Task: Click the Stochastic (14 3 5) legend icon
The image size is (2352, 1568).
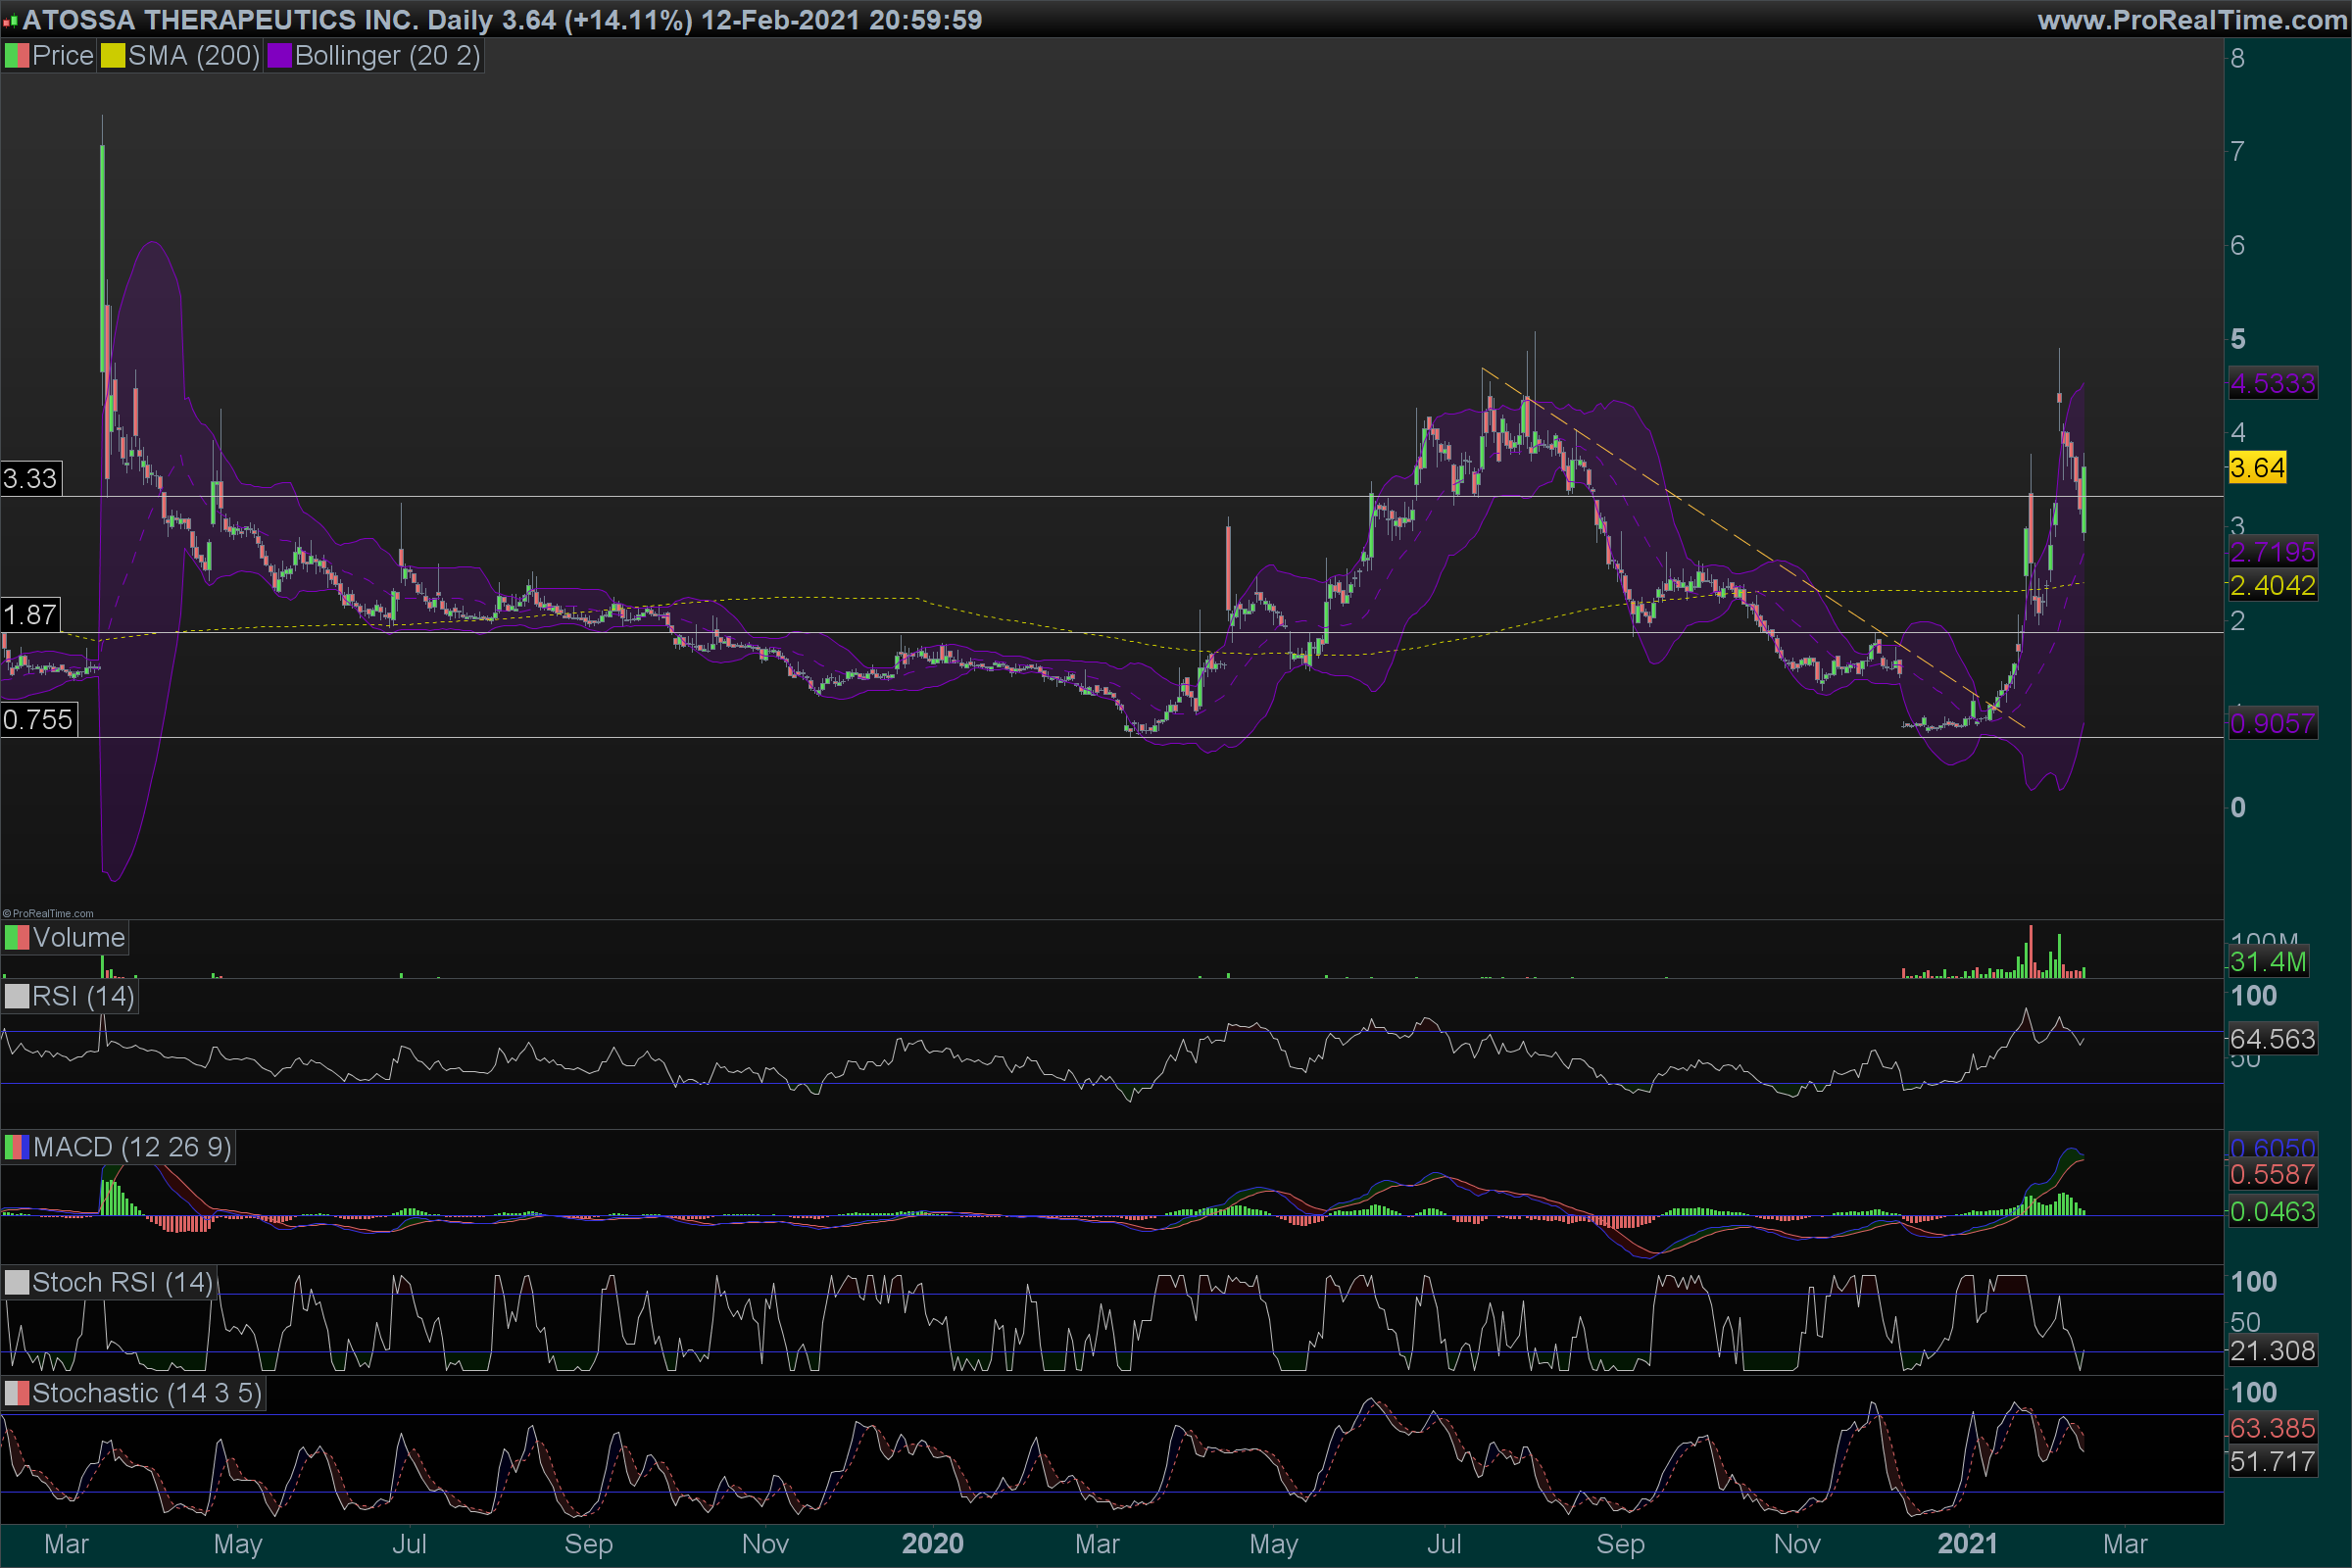Action: pos(17,1394)
